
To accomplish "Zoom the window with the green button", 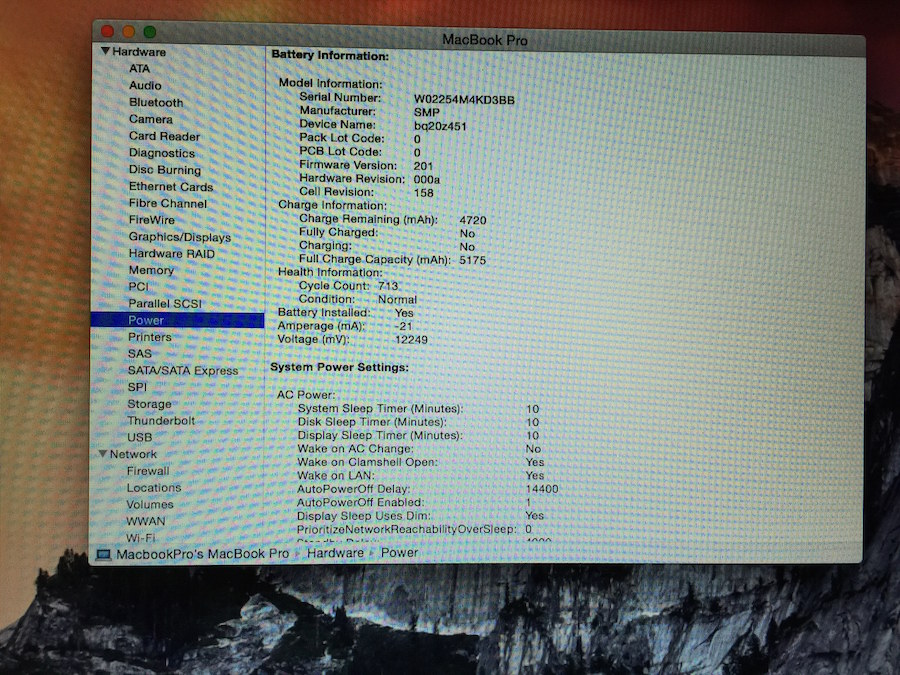I will tap(150, 32).
